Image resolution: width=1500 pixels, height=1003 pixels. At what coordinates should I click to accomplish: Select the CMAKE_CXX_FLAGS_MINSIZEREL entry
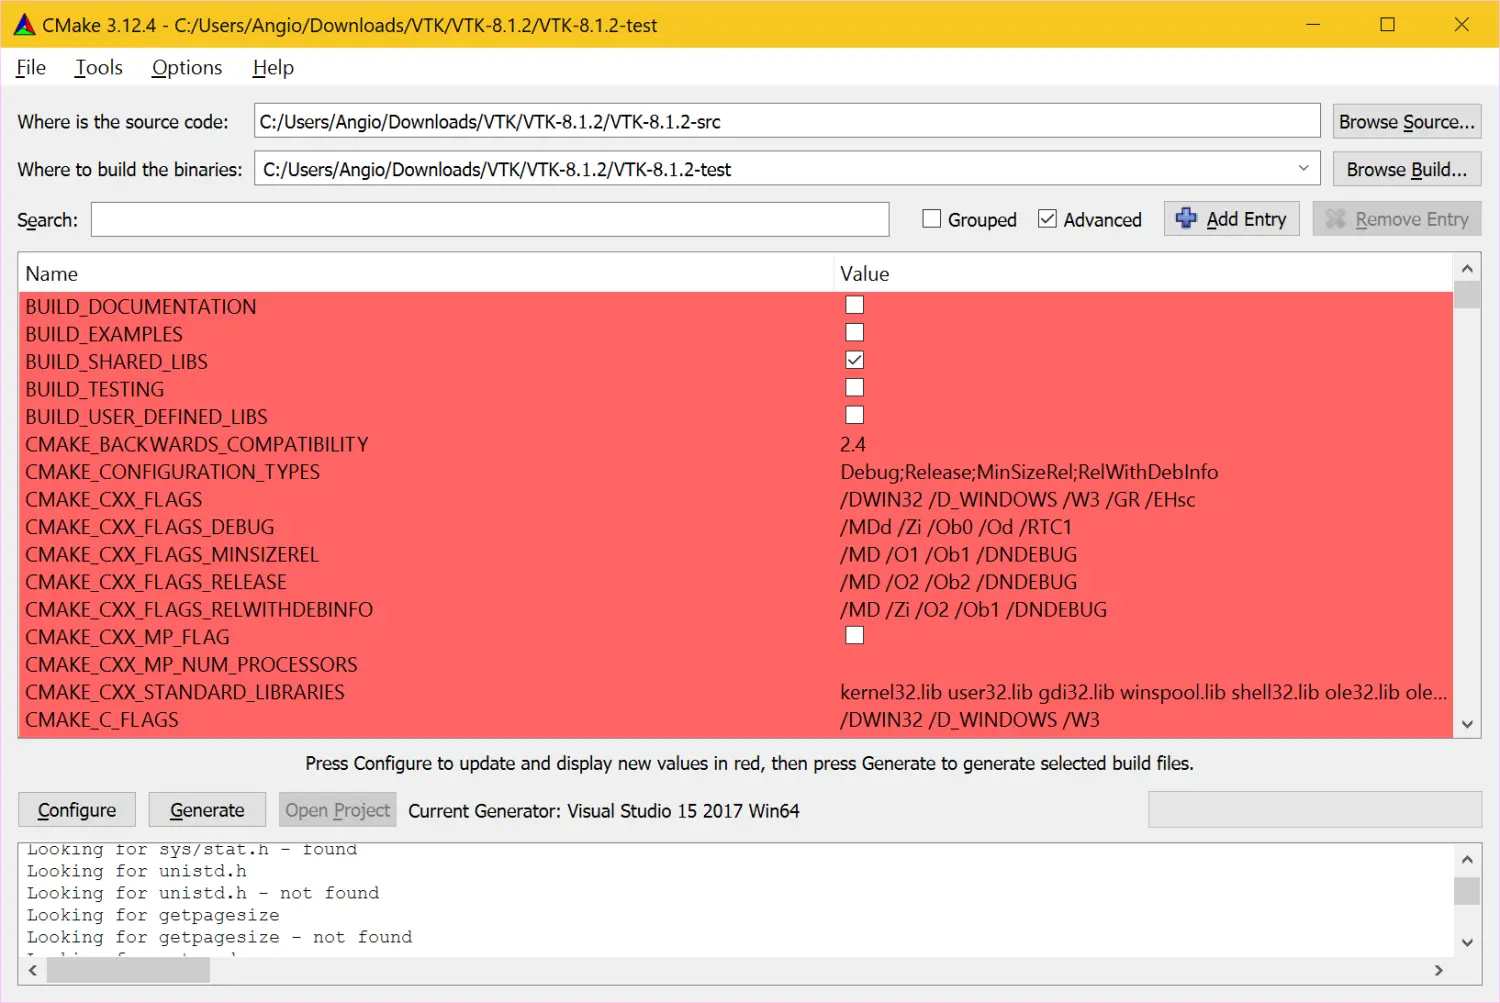(x=172, y=554)
